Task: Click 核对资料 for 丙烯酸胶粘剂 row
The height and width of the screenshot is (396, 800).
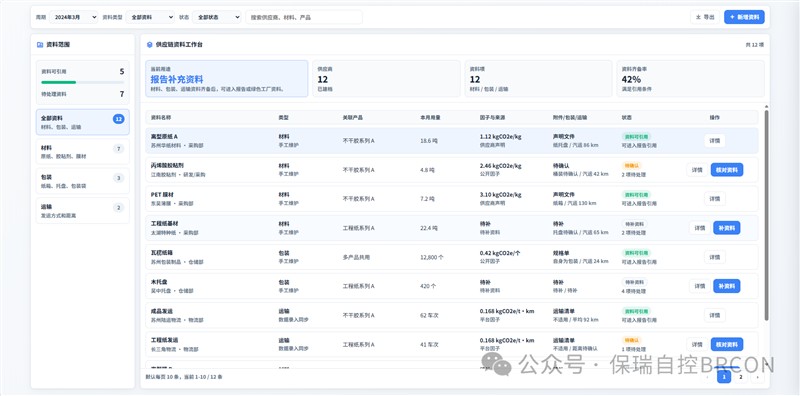Action: coord(727,170)
